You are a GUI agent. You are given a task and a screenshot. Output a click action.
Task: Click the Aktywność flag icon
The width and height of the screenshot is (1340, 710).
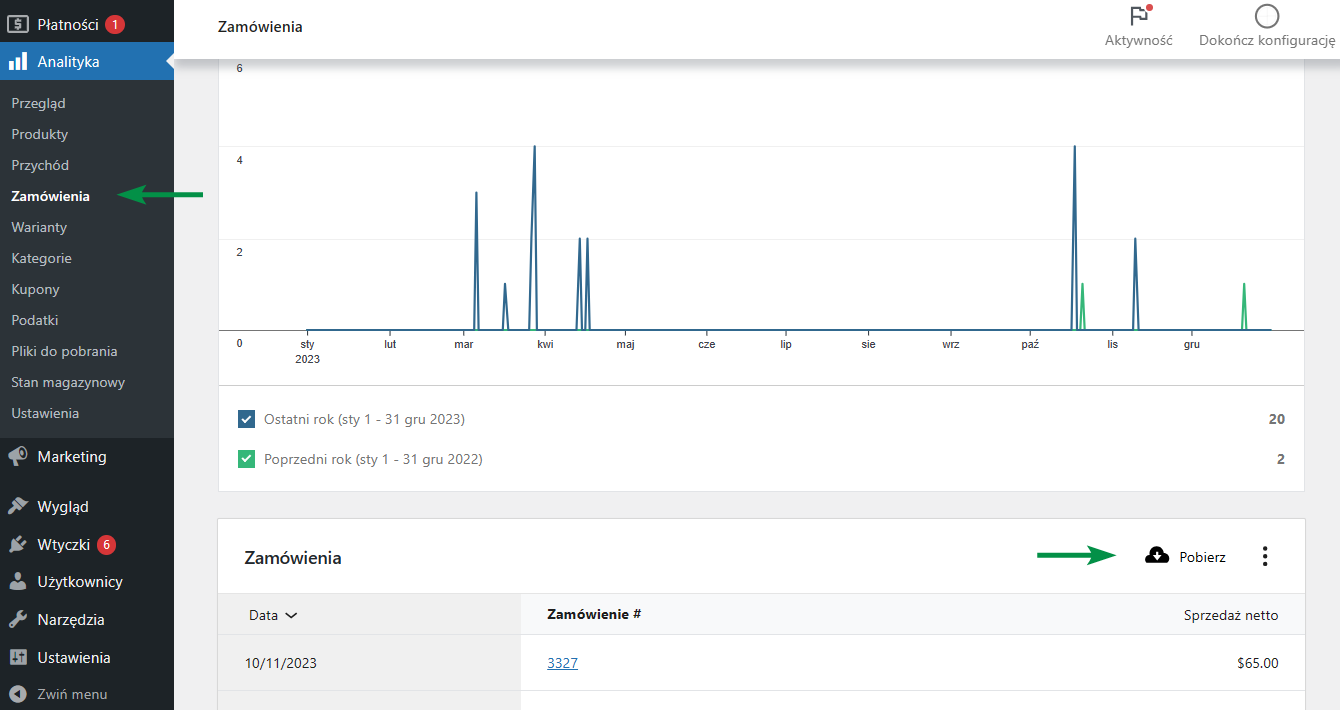[x=1139, y=16]
